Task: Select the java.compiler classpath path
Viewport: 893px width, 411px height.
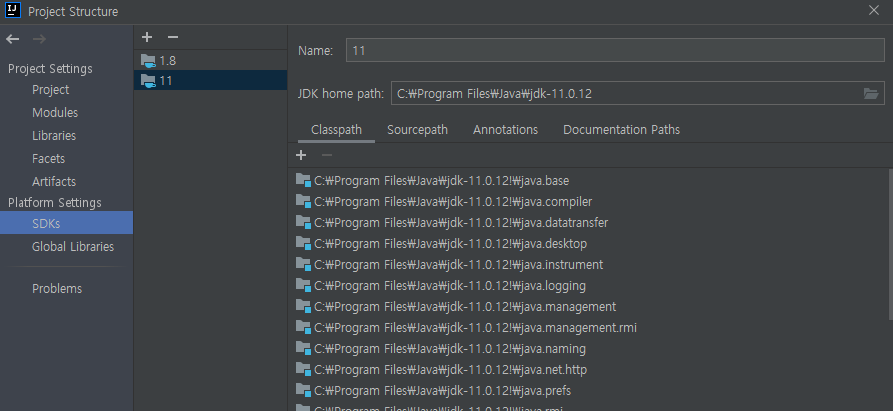Action: [x=453, y=202]
